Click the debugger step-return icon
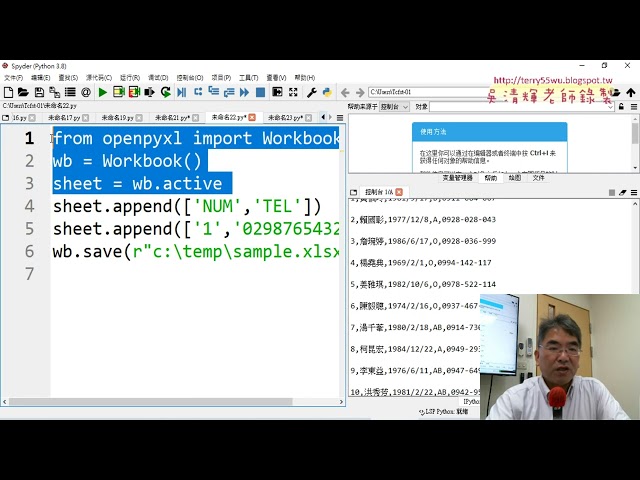The width and height of the screenshot is (640, 480). tap(229, 92)
